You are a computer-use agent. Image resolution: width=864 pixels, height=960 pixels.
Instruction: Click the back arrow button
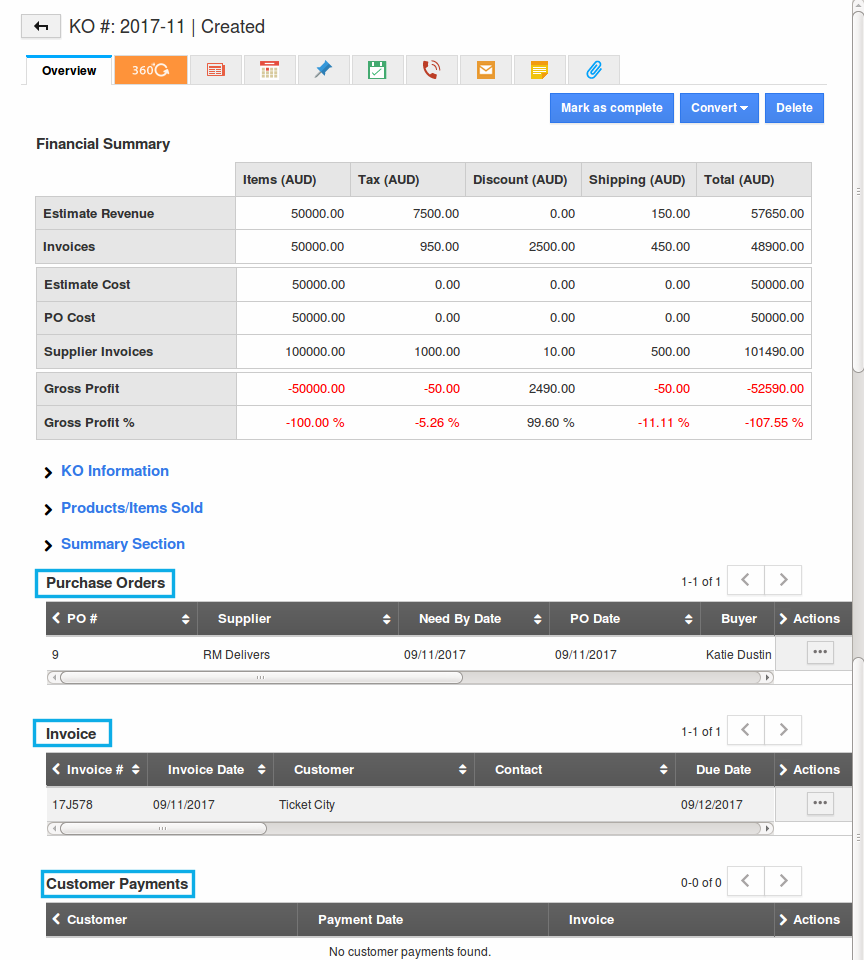pyautogui.click(x=40, y=27)
